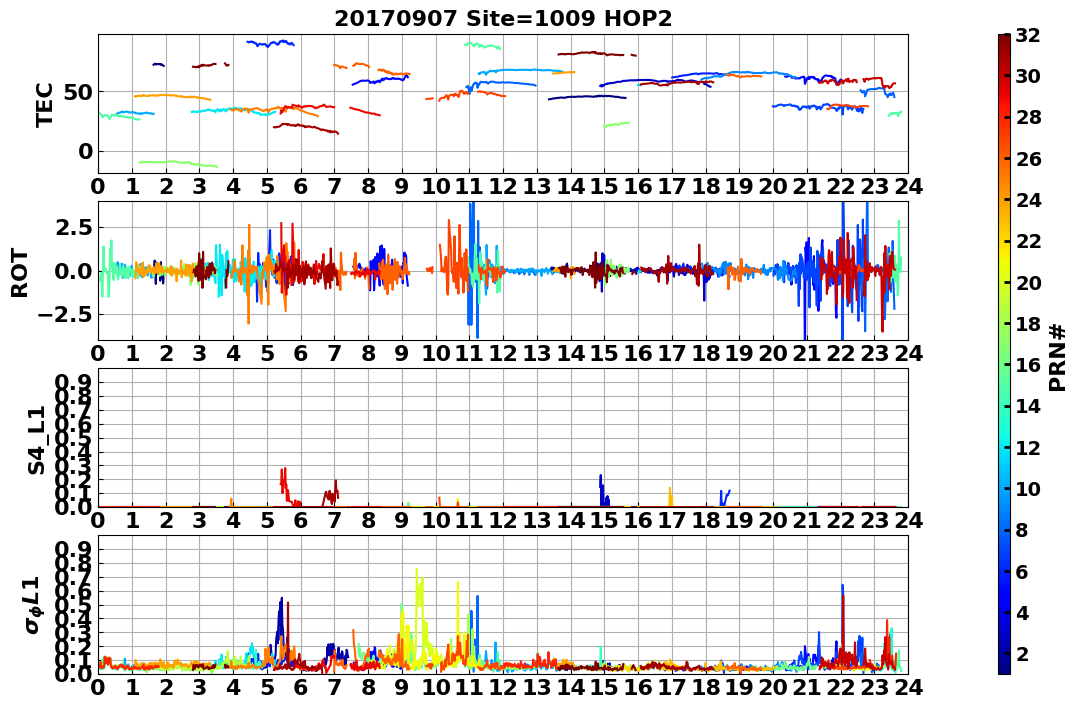
Task: Click the colorbar tick label 24
Action: point(1028,200)
